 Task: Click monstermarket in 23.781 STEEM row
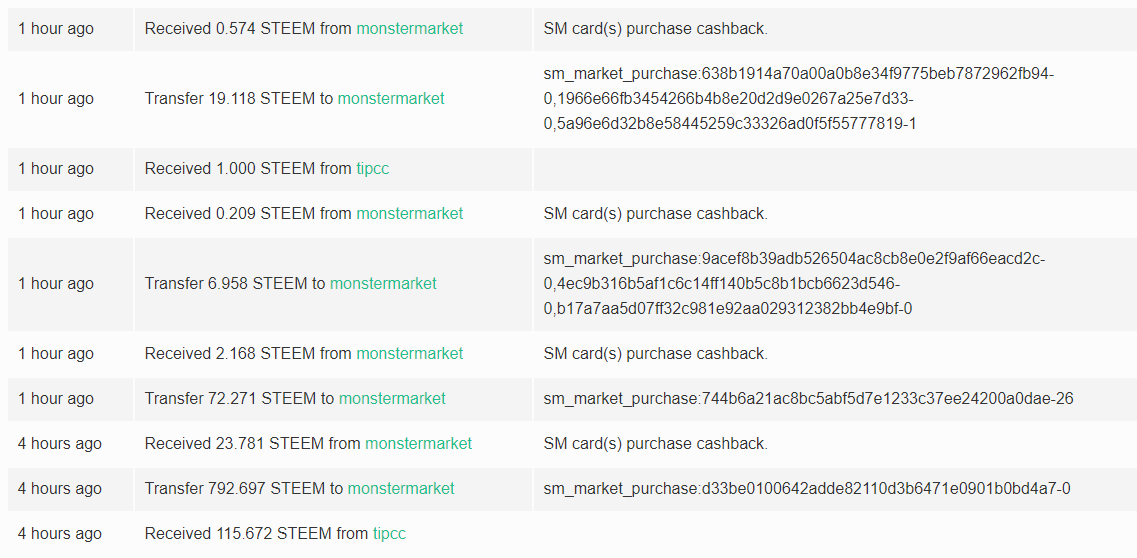point(418,444)
